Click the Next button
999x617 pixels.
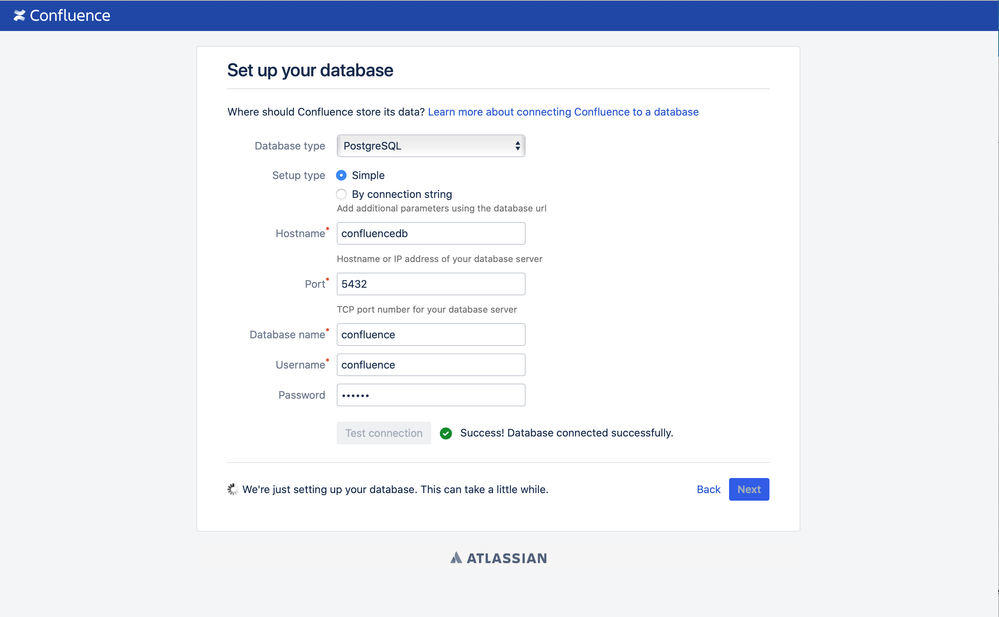pyautogui.click(x=749, y=490)
